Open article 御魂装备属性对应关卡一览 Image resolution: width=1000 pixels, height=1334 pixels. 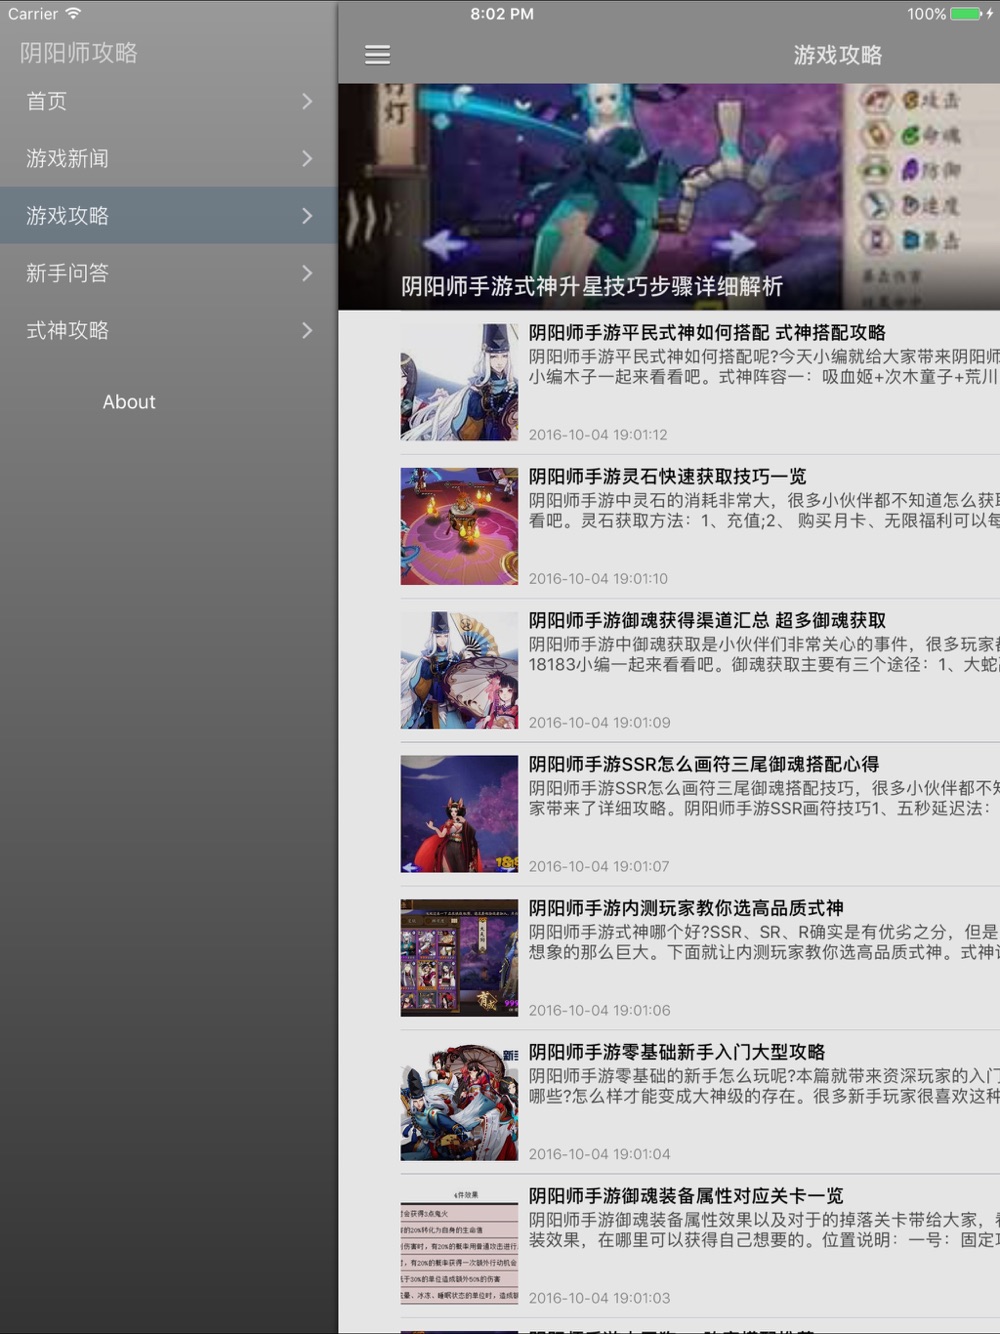point(686,1197)
